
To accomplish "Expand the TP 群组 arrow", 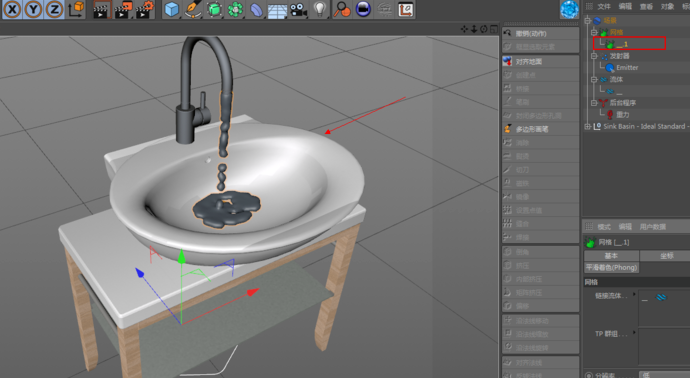I will pos(634,332).
